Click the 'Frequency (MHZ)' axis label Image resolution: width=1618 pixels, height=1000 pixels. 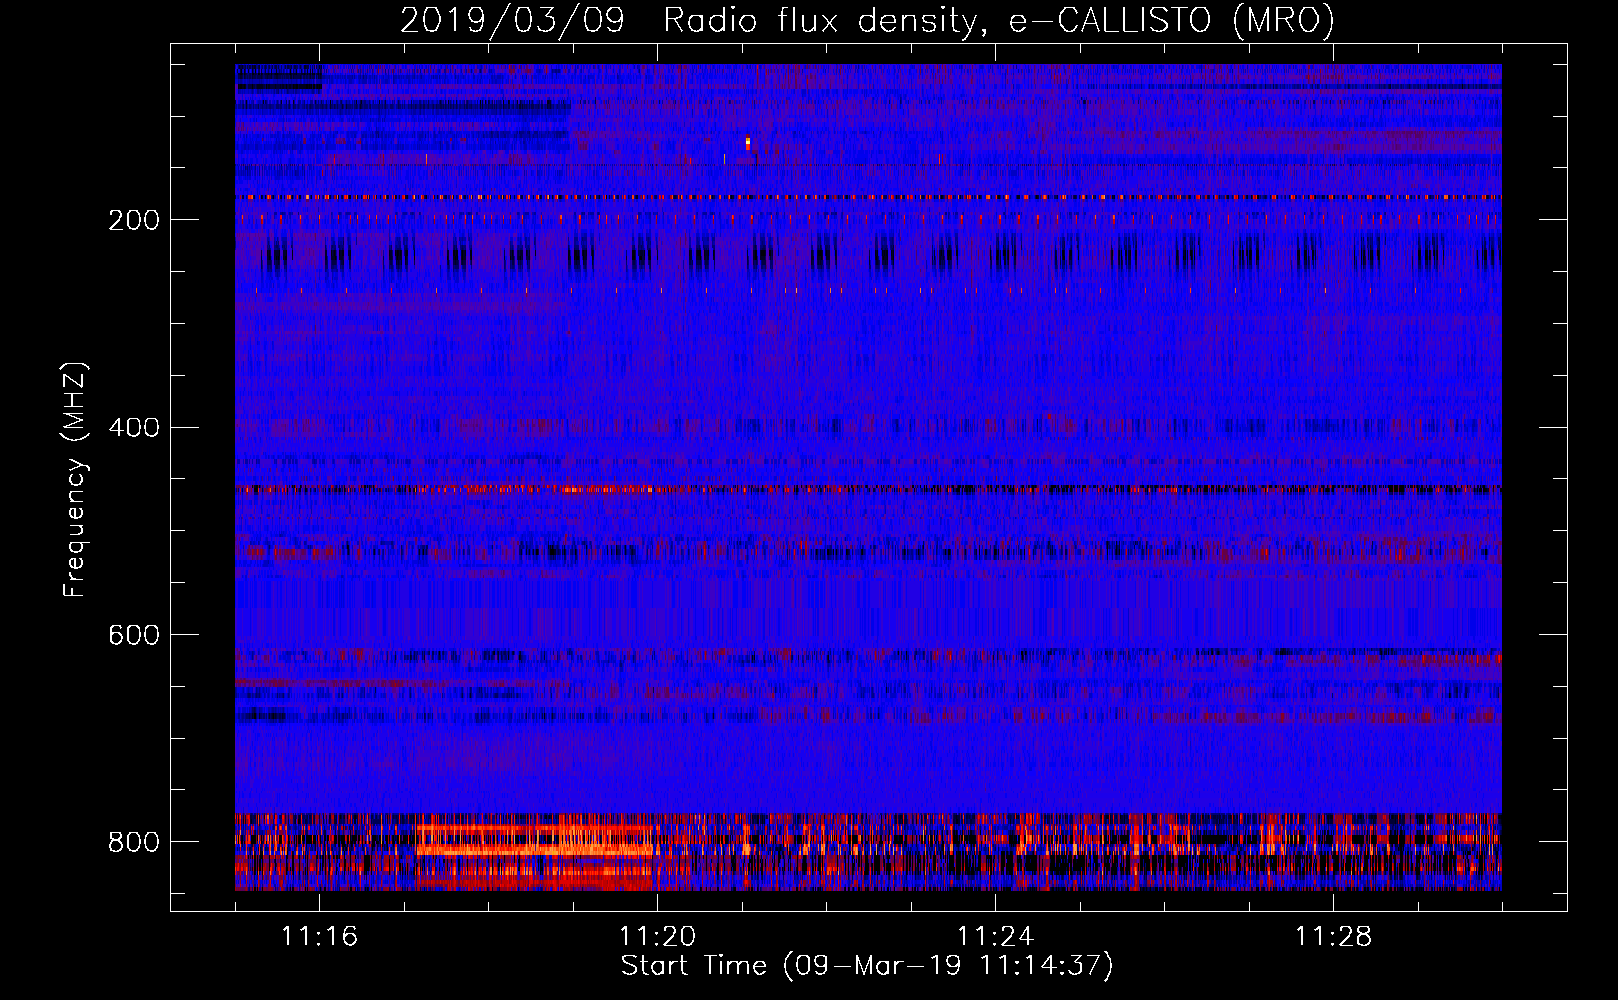[x=75, y=479]
